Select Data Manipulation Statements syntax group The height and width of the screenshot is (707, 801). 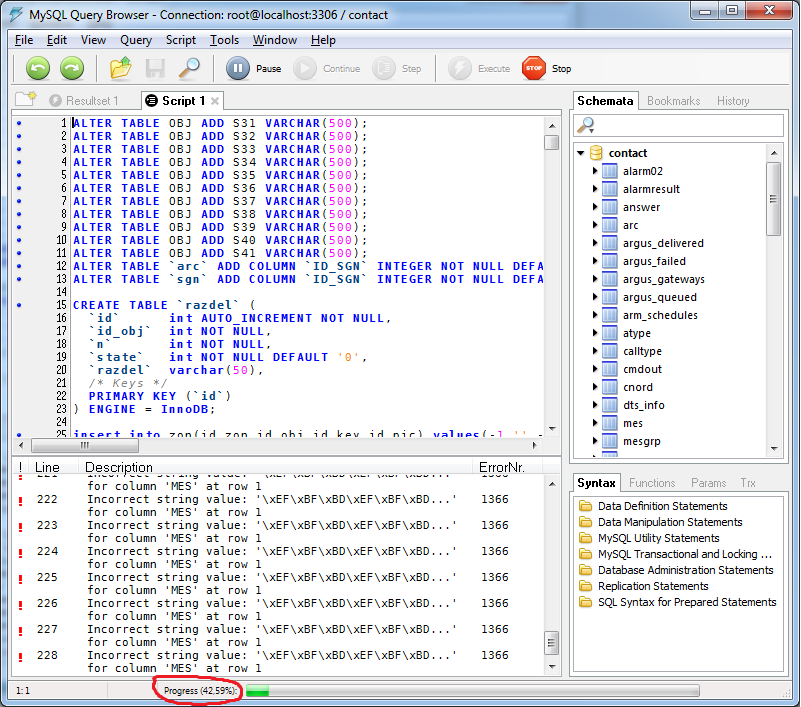click(670, 522)
